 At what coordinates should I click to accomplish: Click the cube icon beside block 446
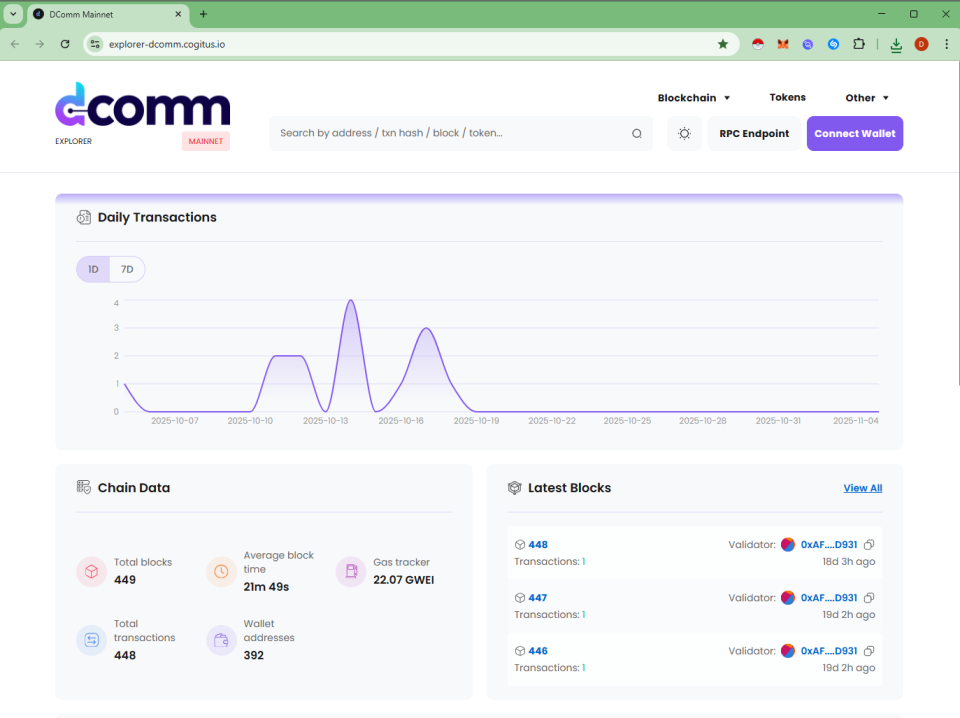[x=520, y=651]
